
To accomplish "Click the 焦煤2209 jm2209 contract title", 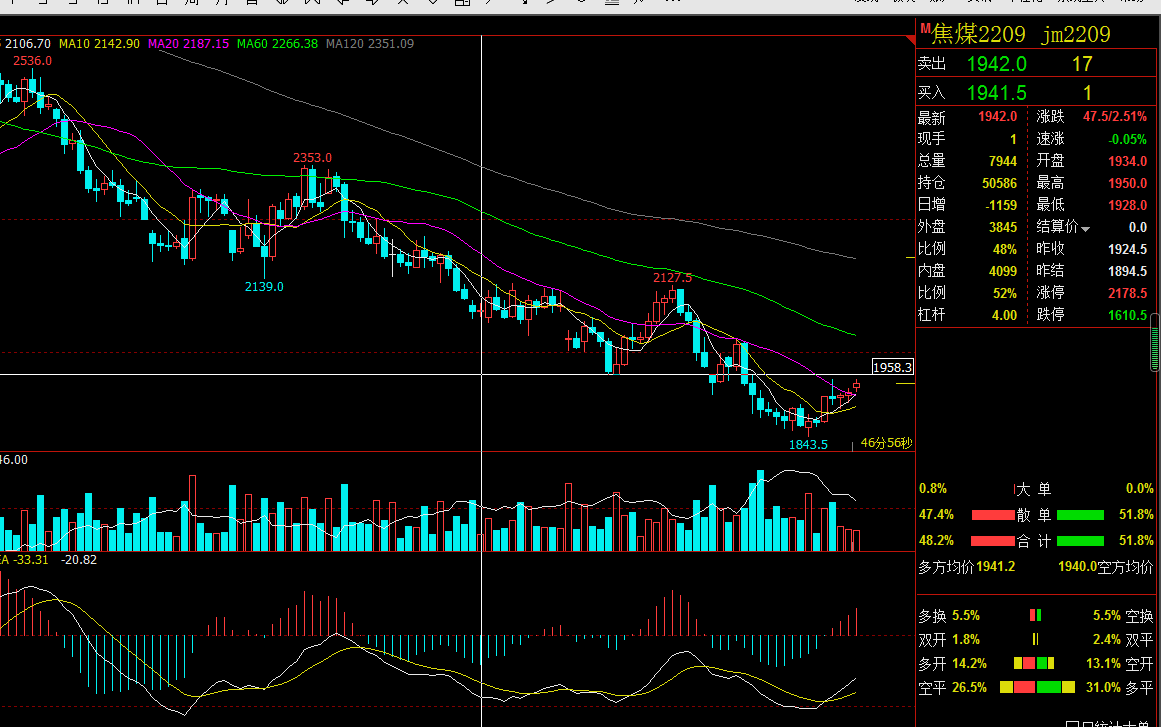I will click(x=1021, y=34).
